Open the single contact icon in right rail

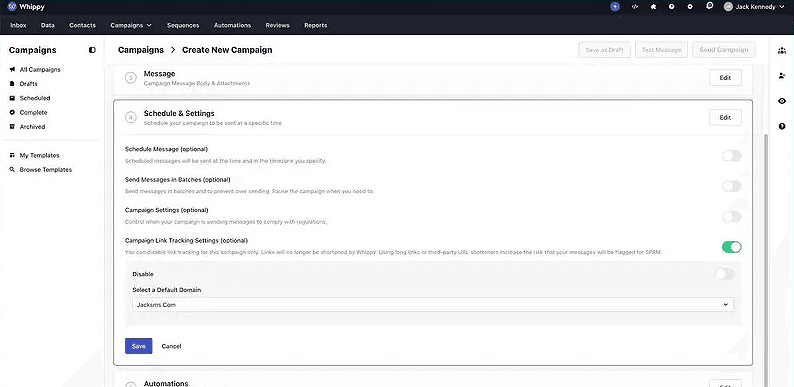click(782, 75)
